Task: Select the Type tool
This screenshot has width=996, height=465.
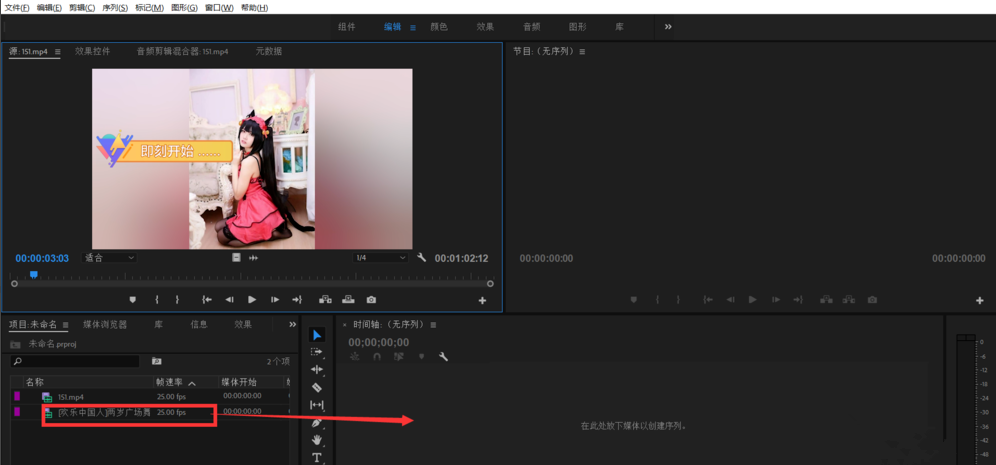Action: click(316, 457)
